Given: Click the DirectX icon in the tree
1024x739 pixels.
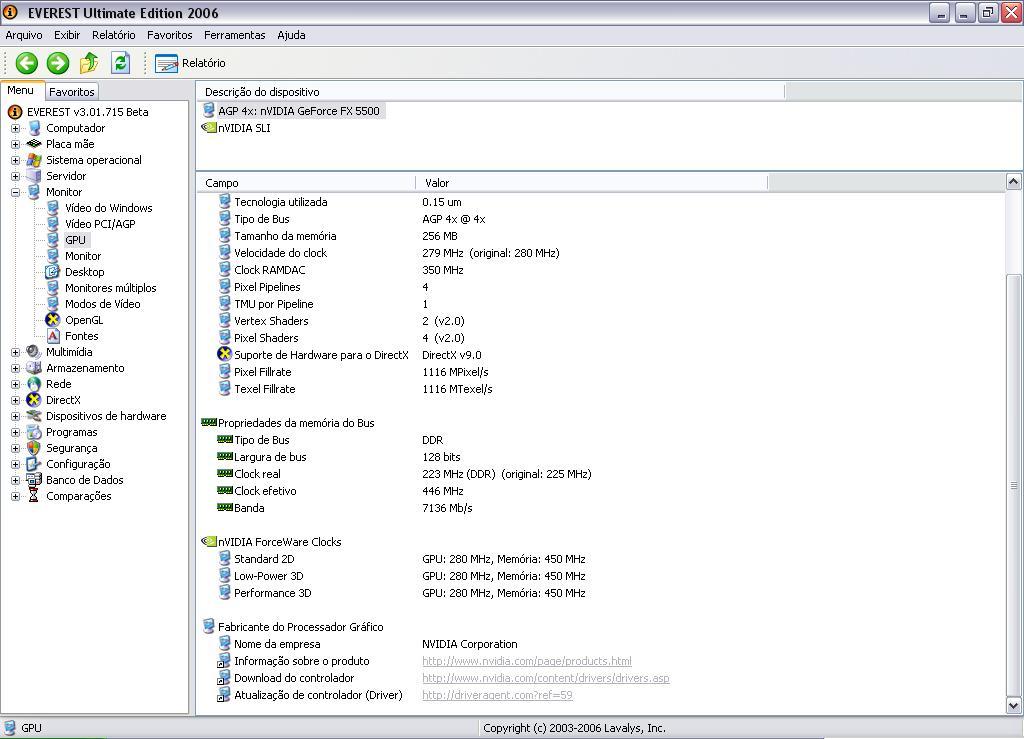Looking at the screenshot, I should click(x=34, y=400).
